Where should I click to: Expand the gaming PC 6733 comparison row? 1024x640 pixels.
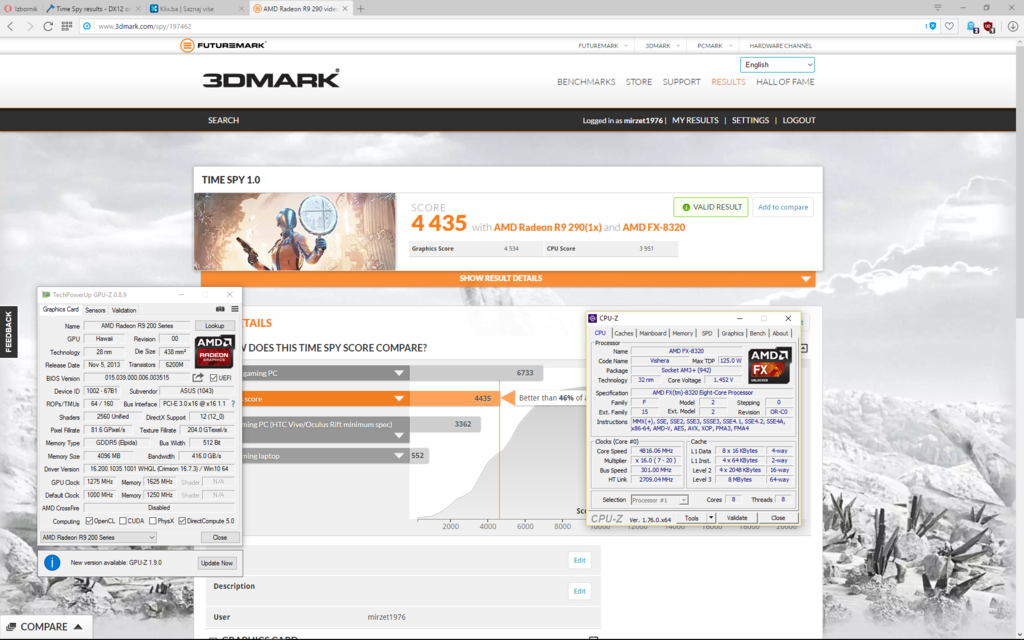(399, 373)
